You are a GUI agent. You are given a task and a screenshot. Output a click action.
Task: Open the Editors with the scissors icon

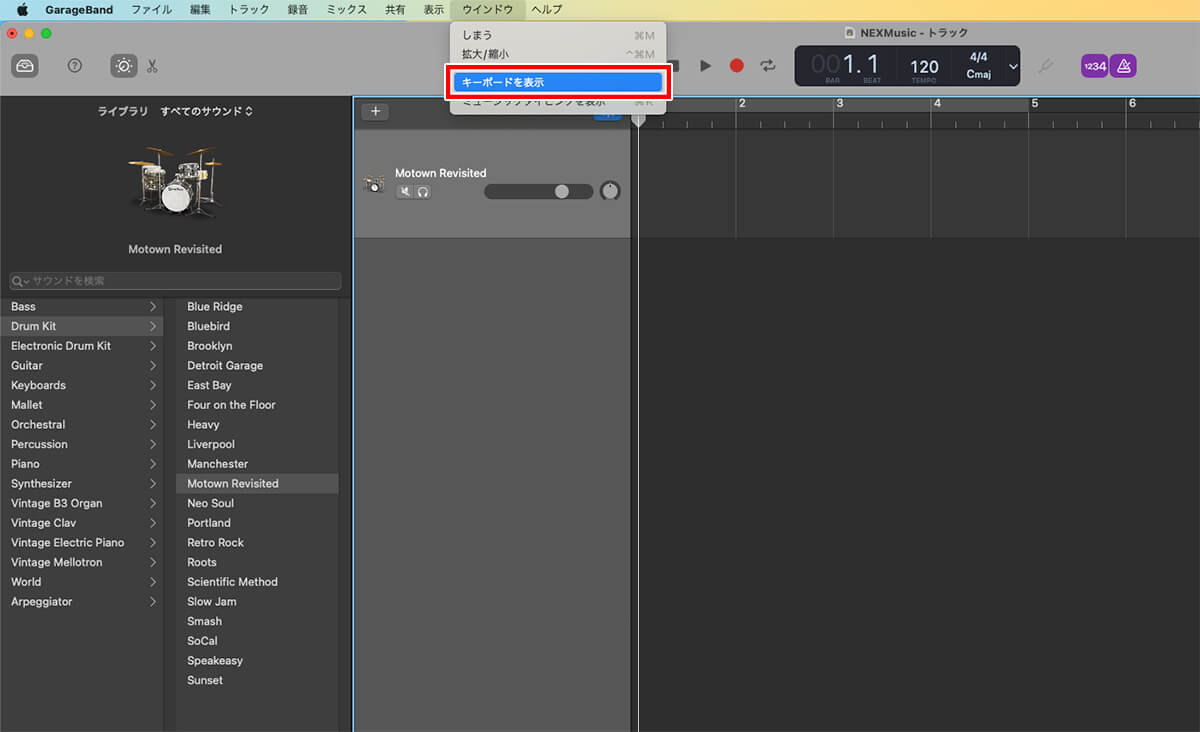pos(152,66)
